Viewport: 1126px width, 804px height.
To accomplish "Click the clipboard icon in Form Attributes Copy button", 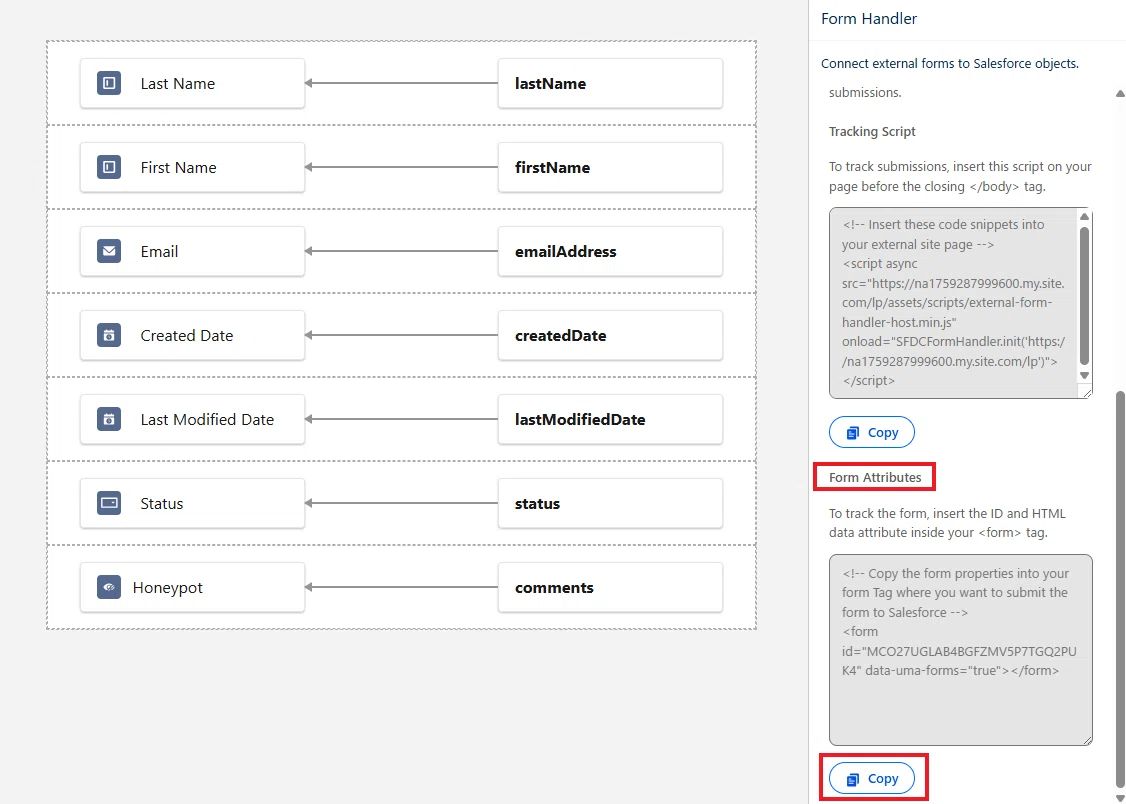I will click(852, 779).
